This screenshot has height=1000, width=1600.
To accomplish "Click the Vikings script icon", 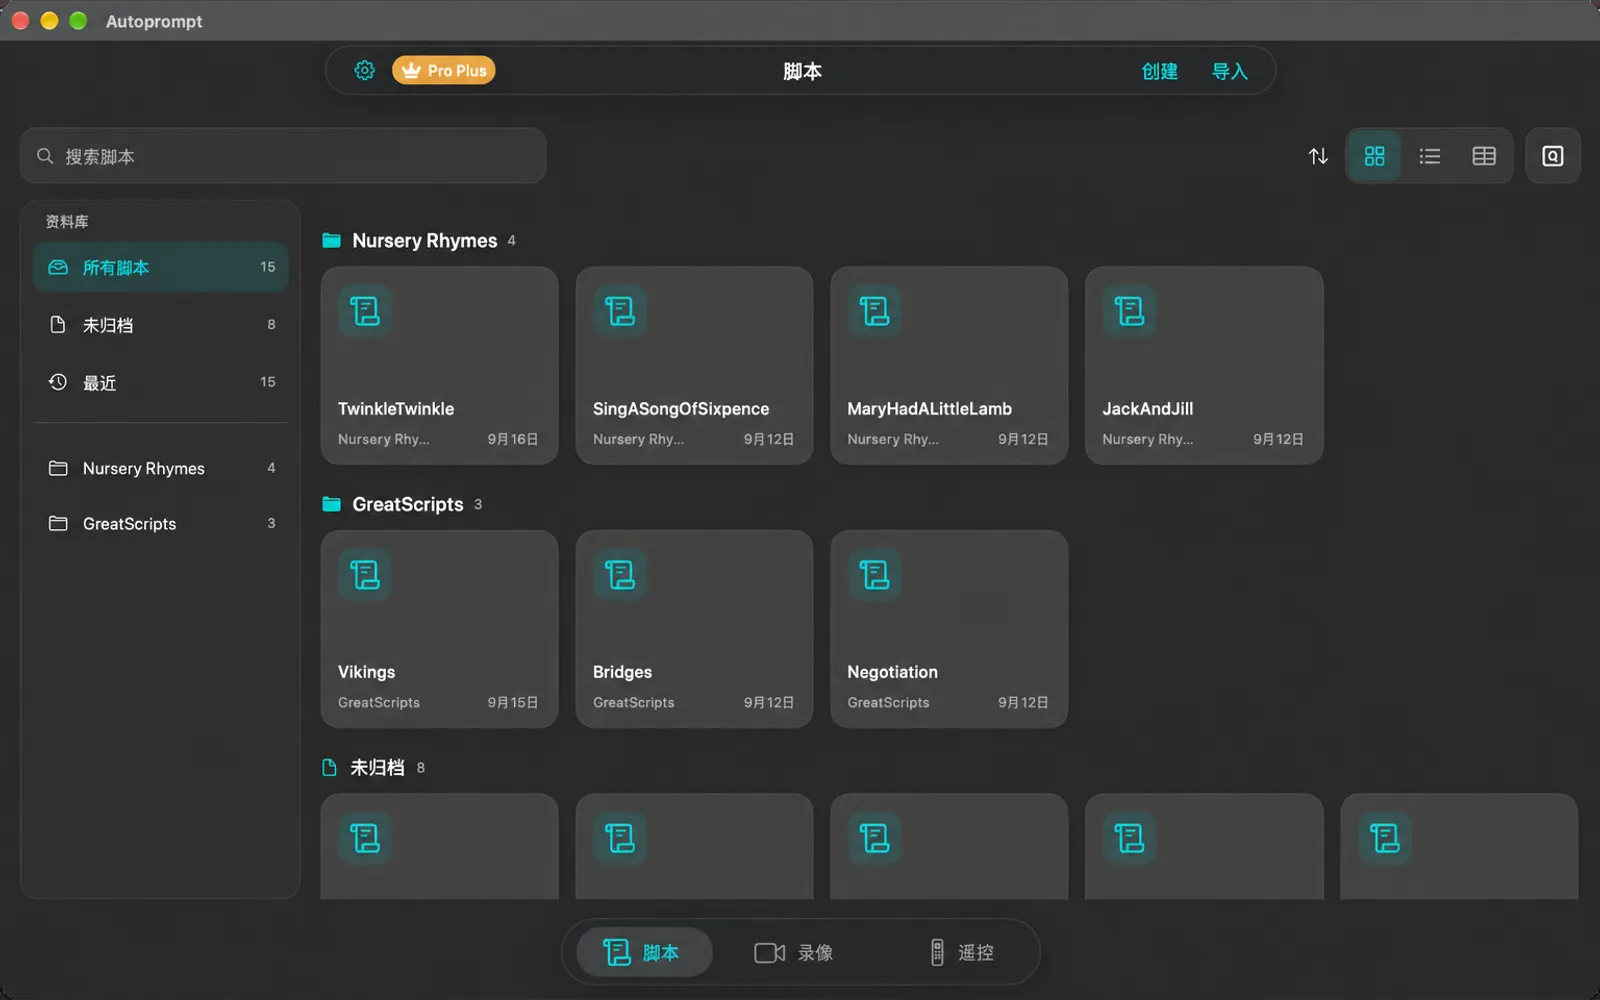I will click(x=365, y=575).
